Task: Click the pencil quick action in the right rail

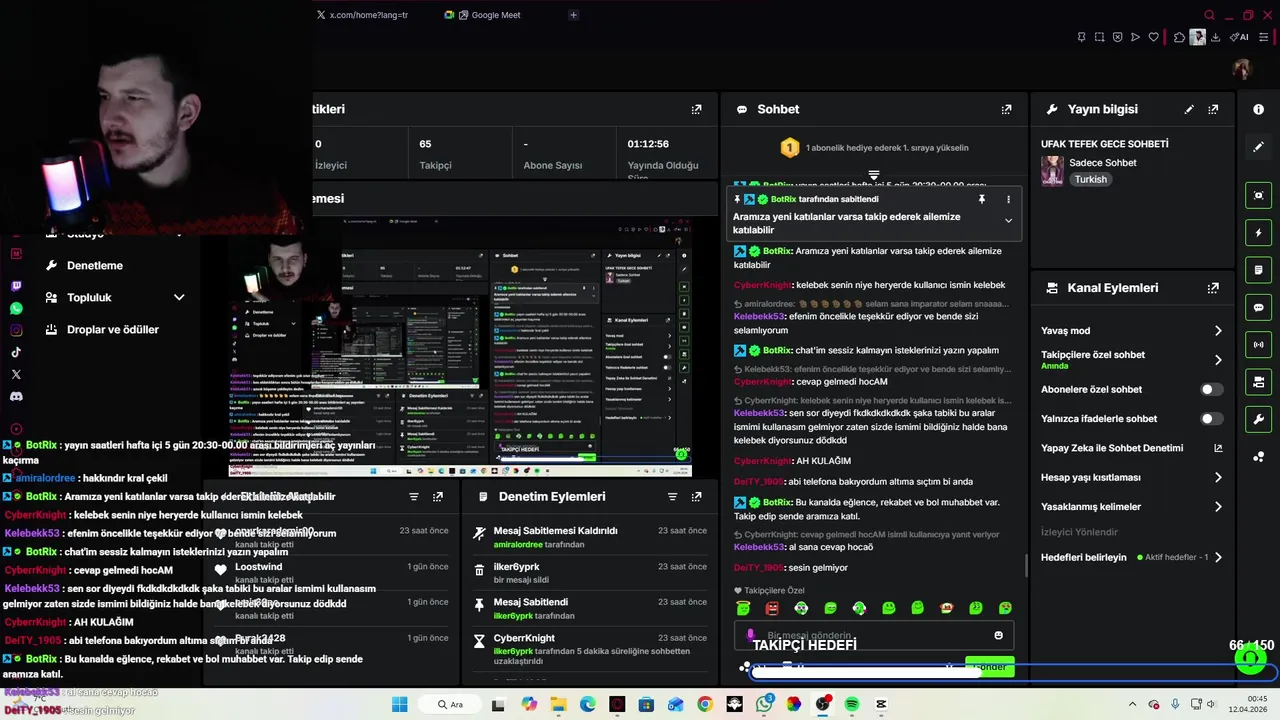Action: 1258,146
